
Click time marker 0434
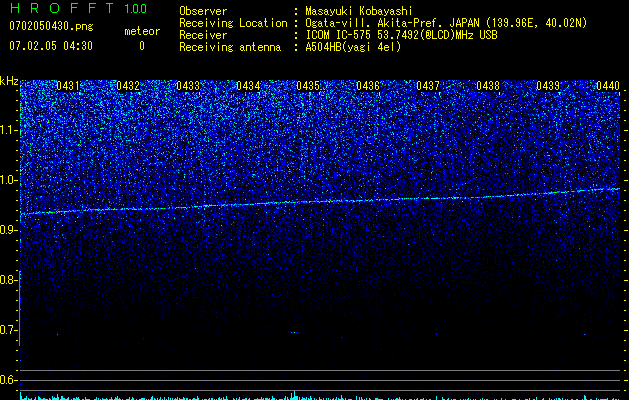(248, 86)
